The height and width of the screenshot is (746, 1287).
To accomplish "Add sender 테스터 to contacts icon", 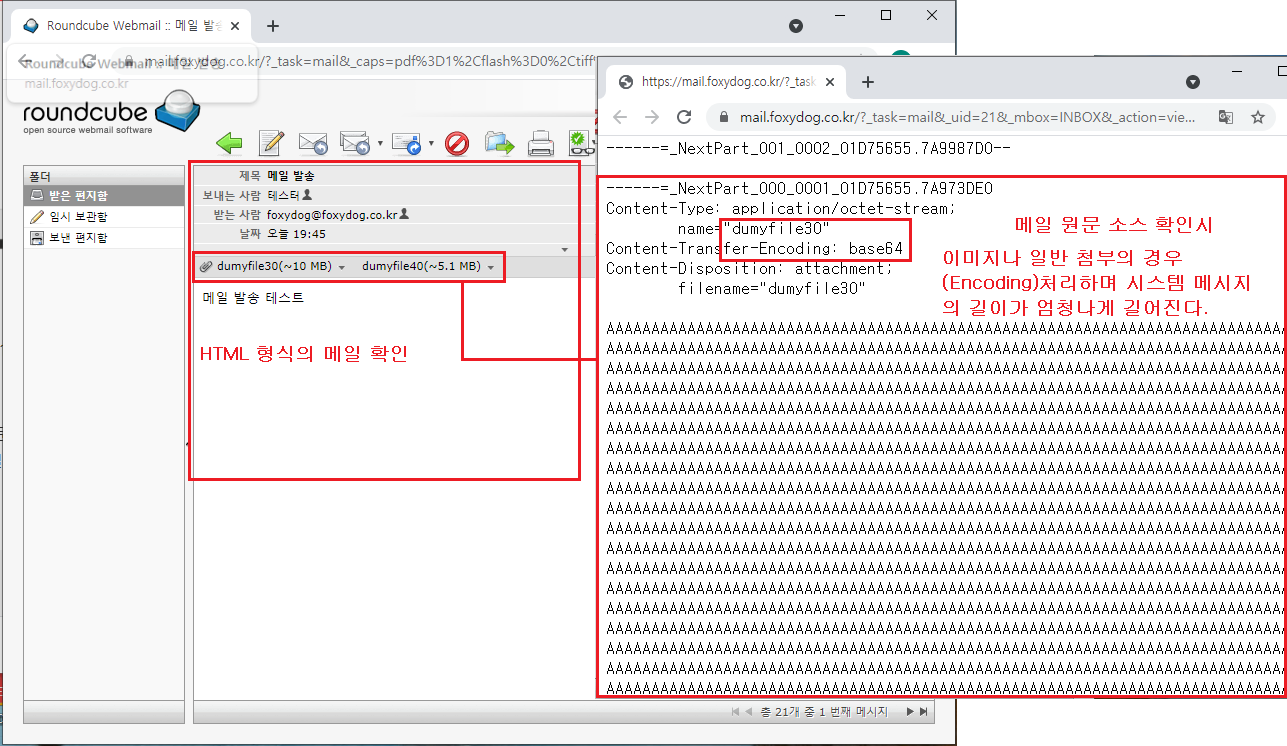I will [307, 195].
